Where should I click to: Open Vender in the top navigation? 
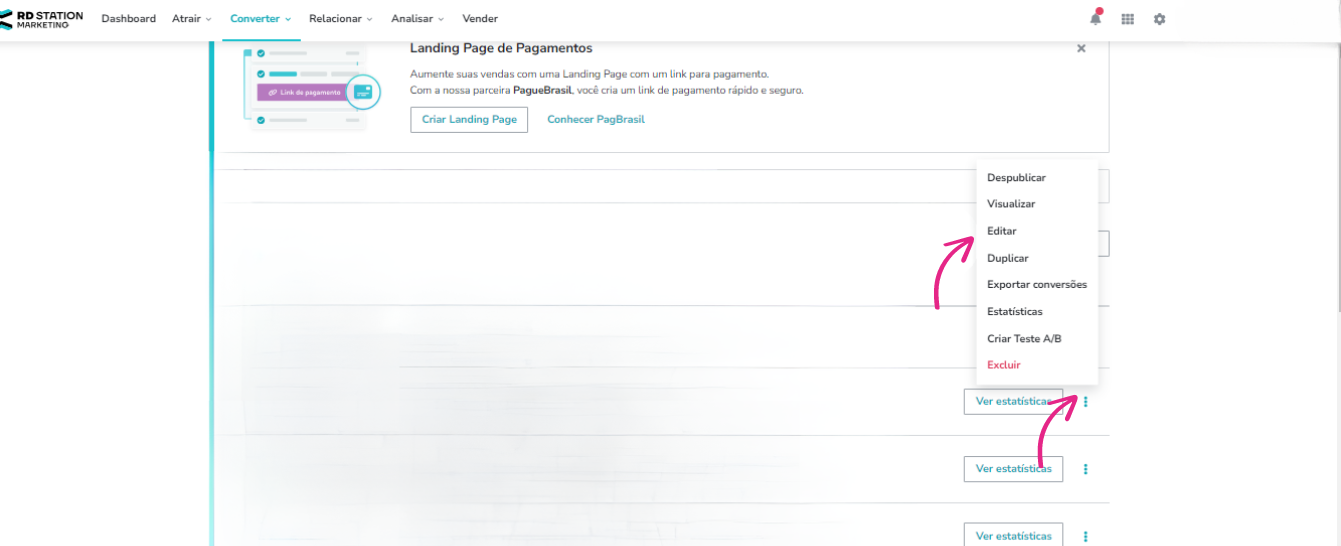click(480, 19)
